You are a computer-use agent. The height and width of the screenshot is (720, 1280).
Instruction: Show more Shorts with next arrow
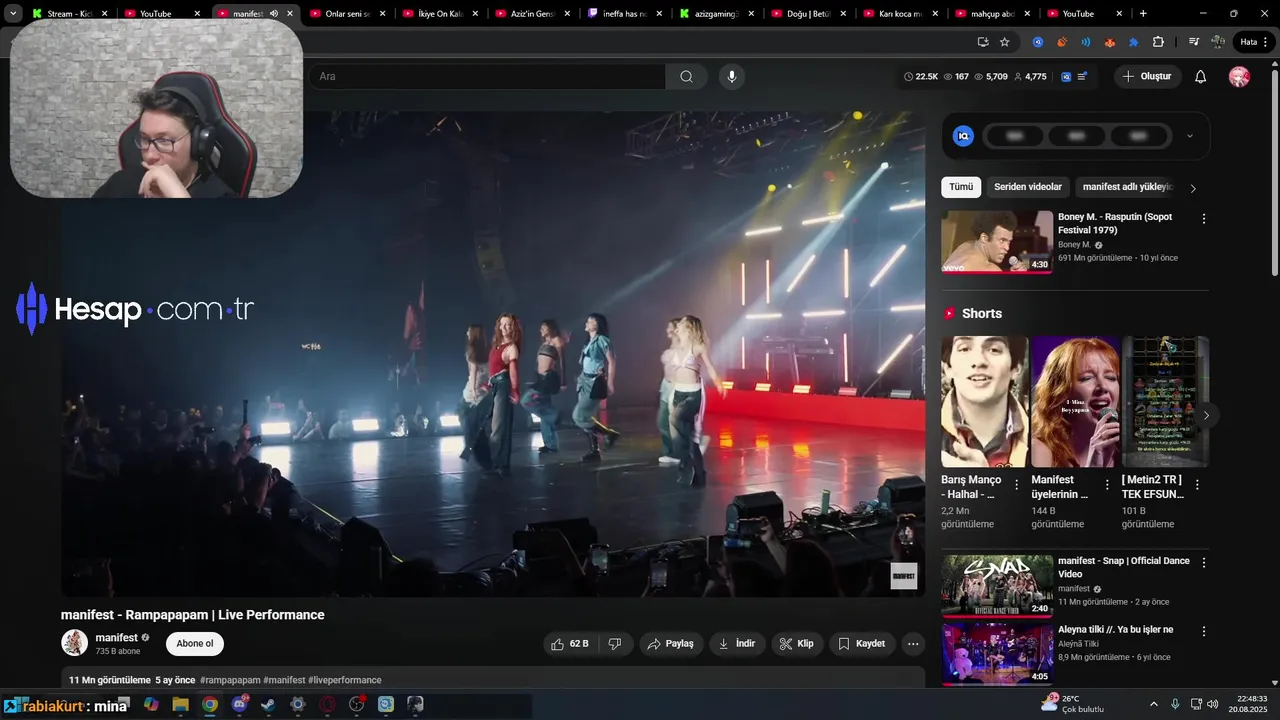click(1206, 415)
